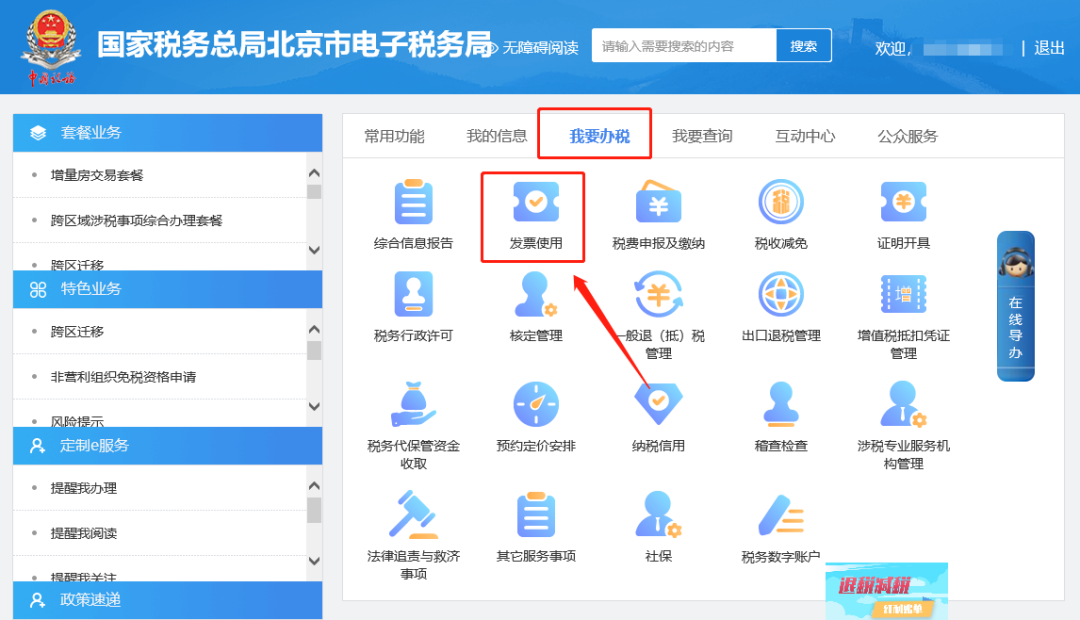Image resolution: width=1080 pixels, height=620 pixels.
Task: Open 纳税信用 icon
Action: [658, 404]
